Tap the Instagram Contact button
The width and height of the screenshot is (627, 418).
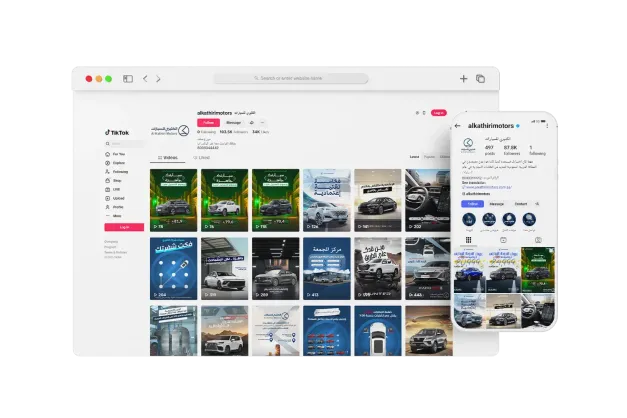(521, 204)
